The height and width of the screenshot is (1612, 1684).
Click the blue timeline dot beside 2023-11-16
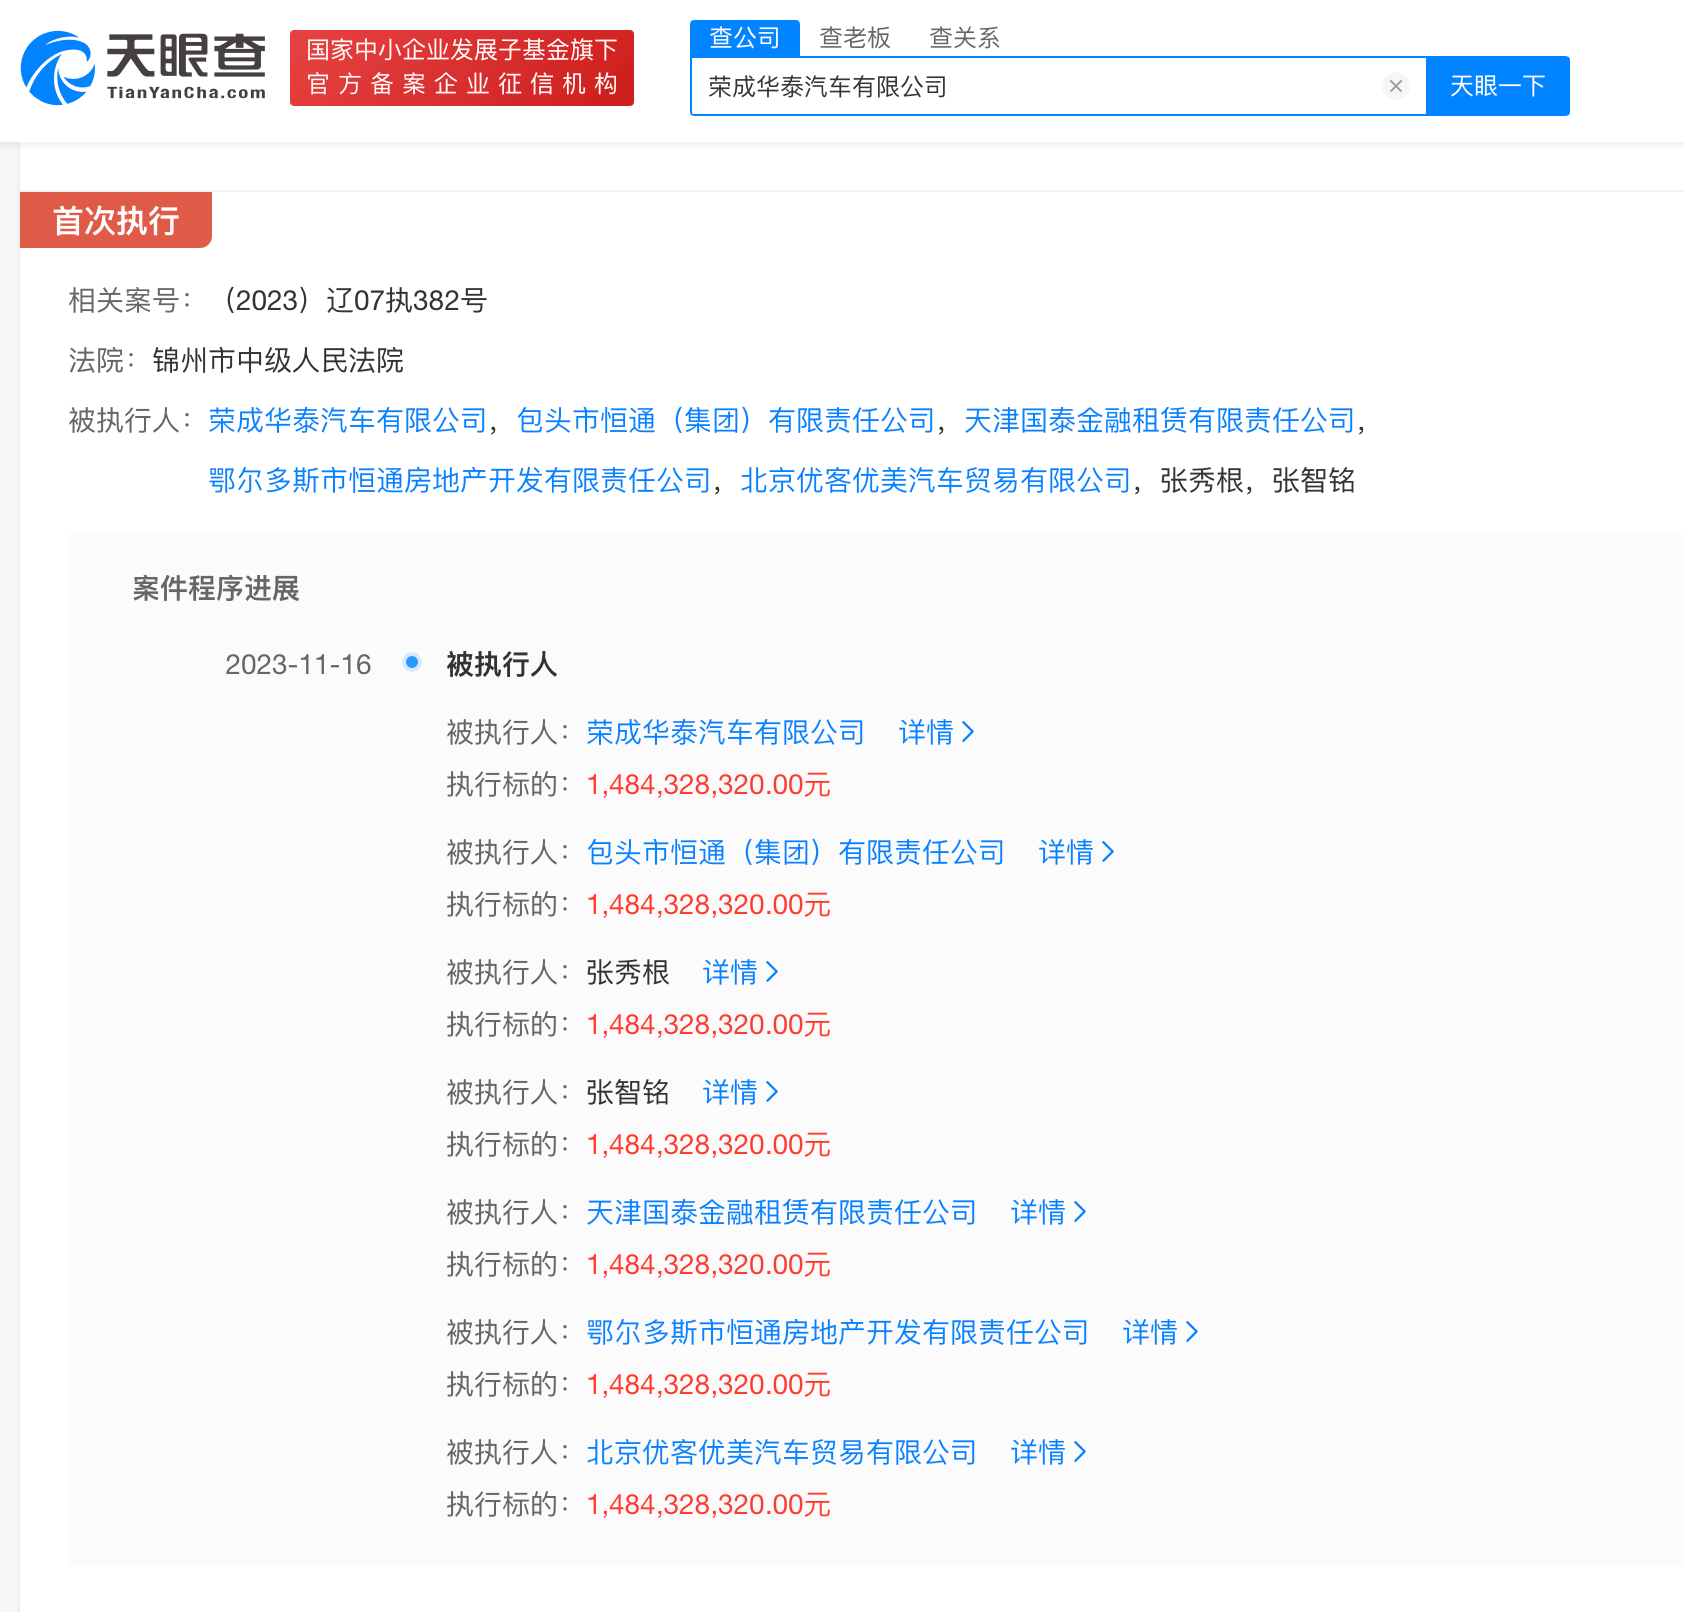(411, 662)
